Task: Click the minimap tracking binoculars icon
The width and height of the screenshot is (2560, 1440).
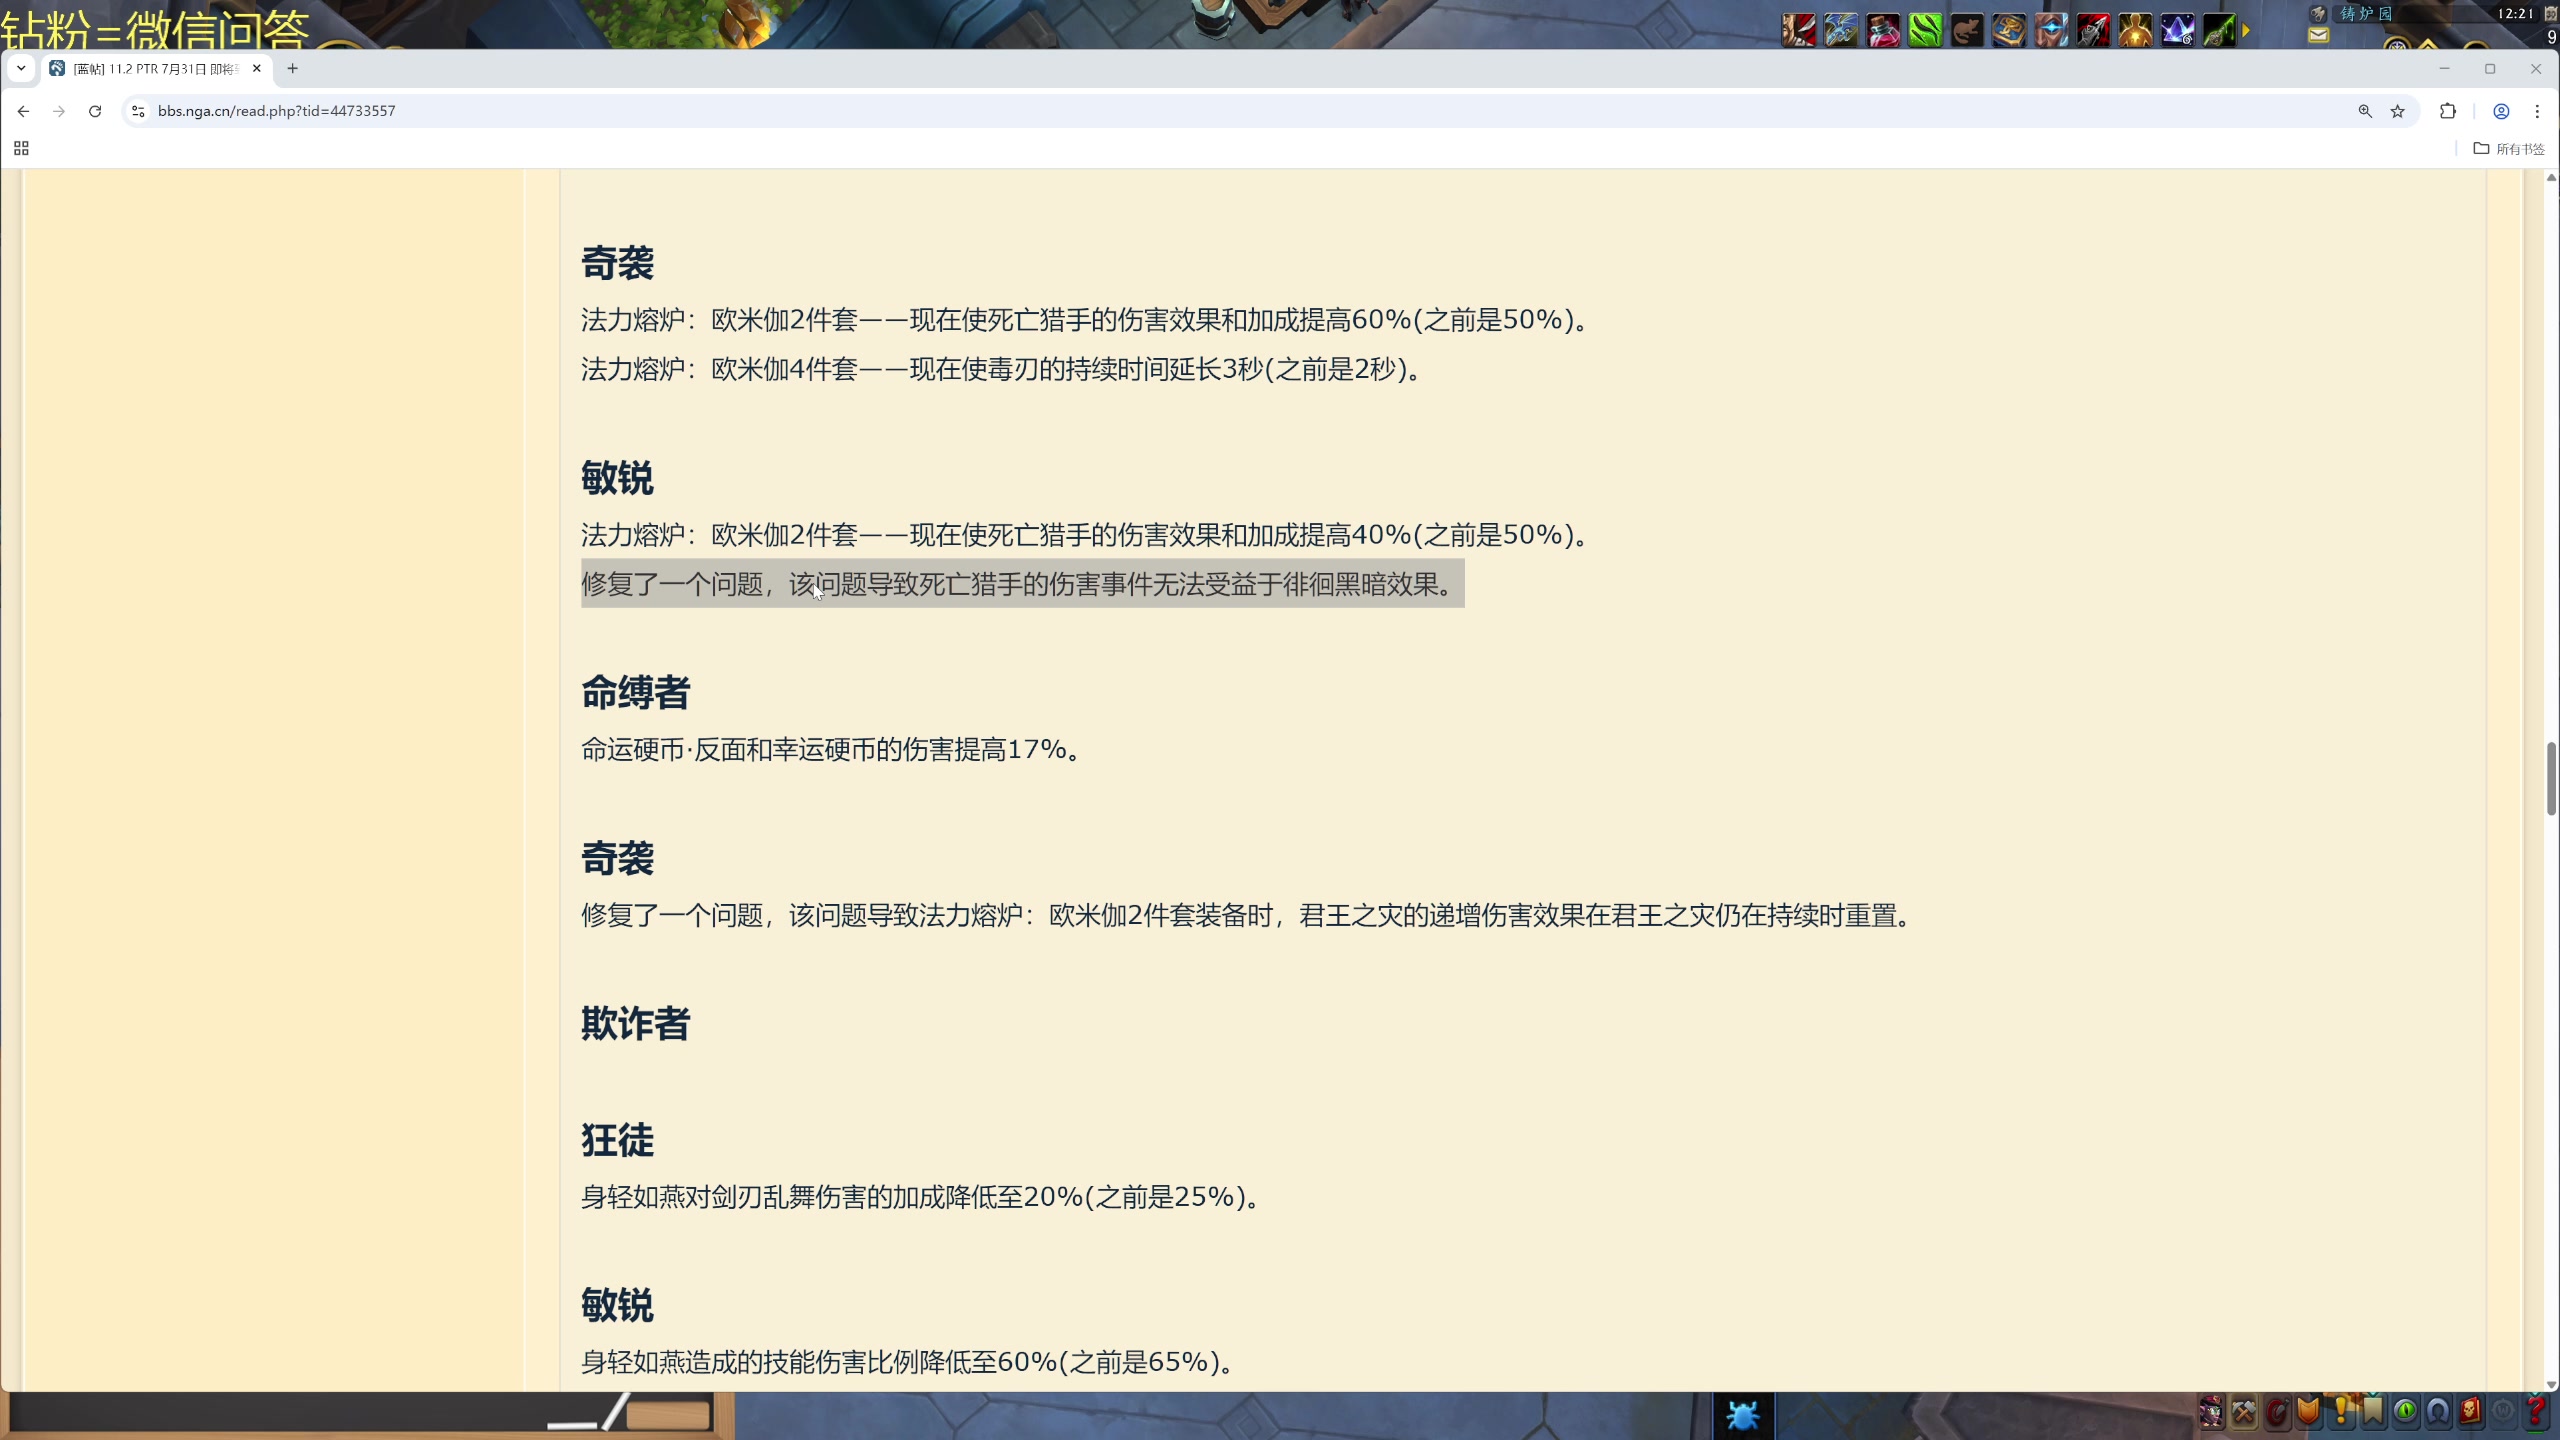Action: 2318,13
